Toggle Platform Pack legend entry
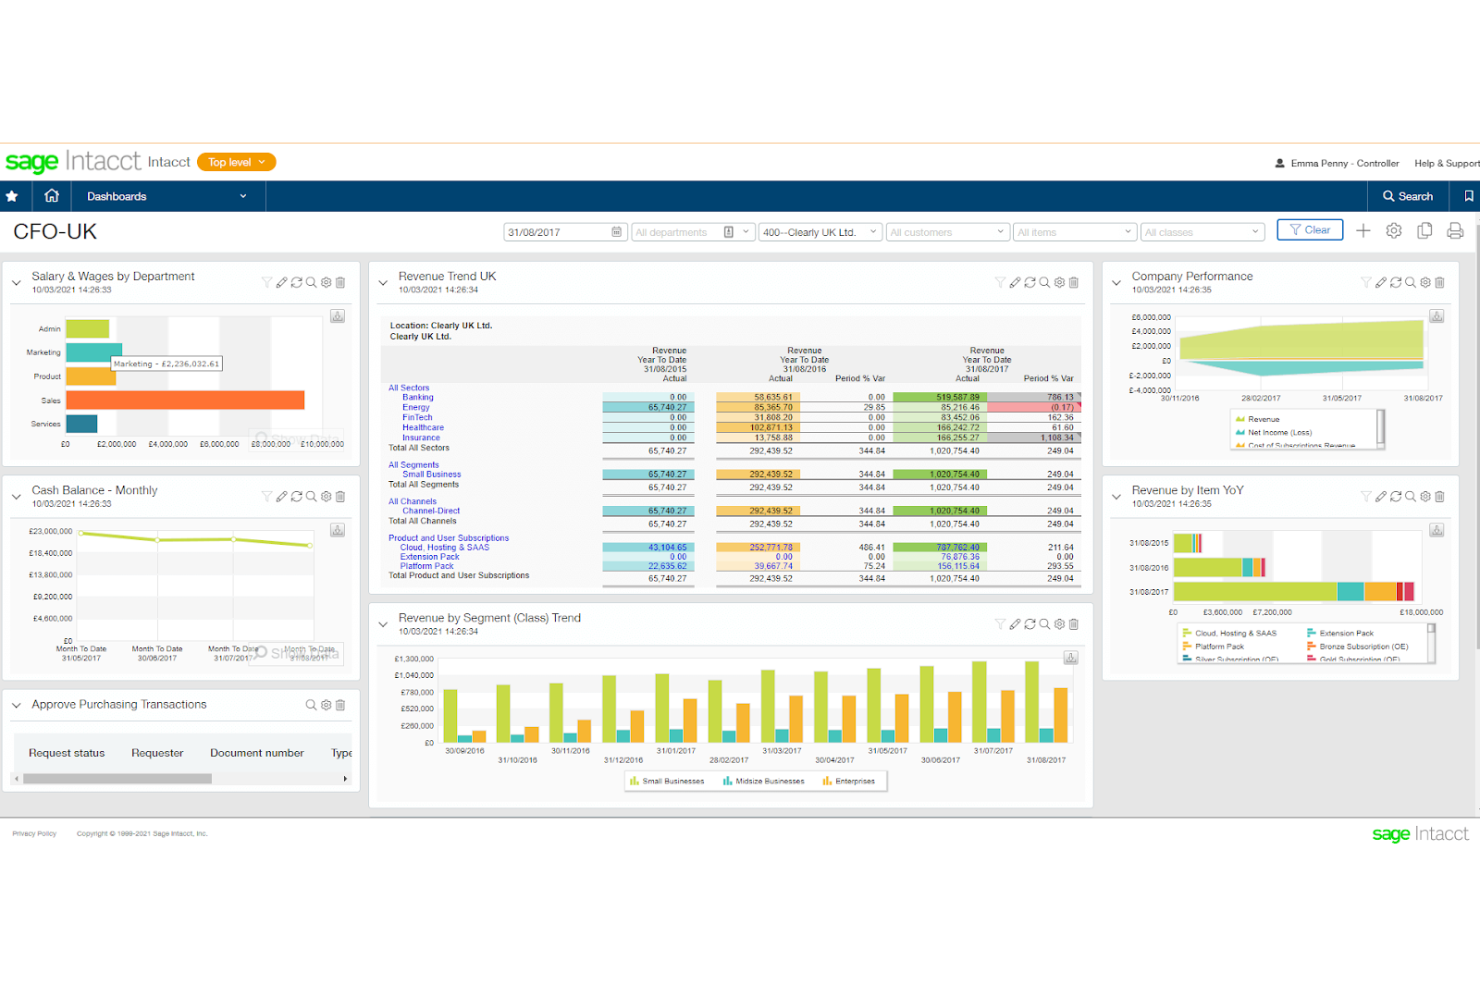The height and width of the screenshot is (987, 1480). coord(1213,647)
